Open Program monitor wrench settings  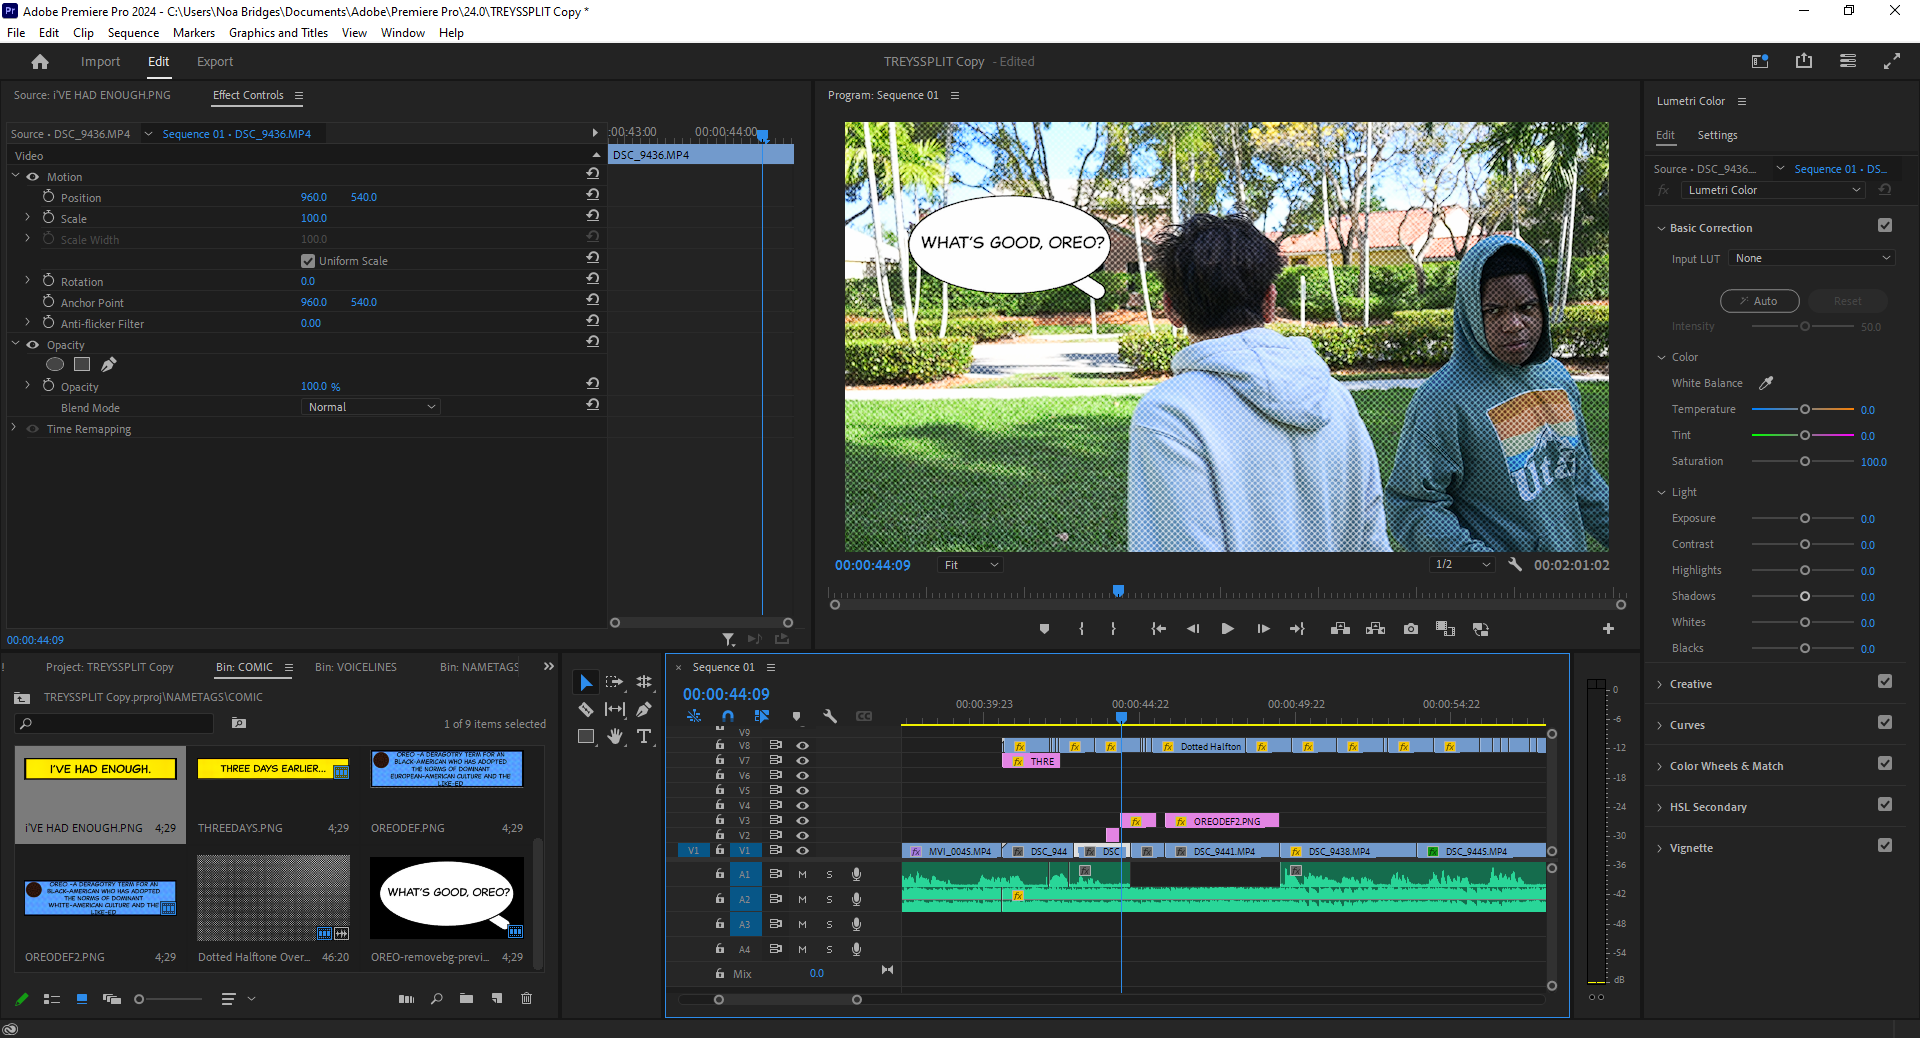(x=1515, y=565)
